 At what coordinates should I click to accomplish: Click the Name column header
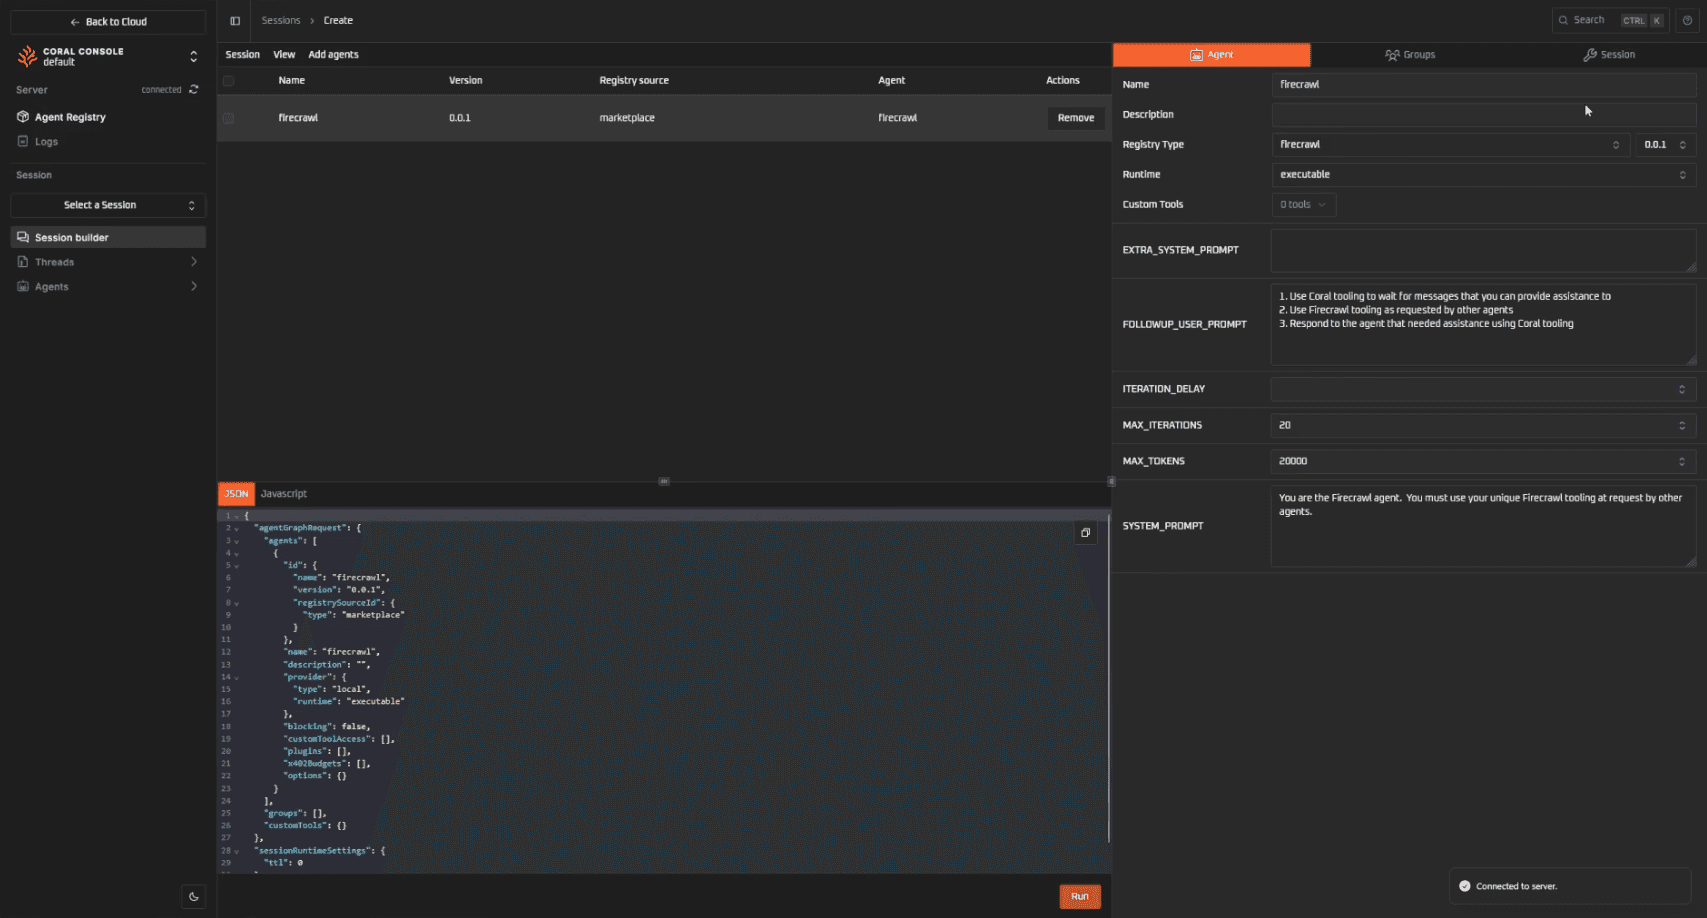point(292,81)
